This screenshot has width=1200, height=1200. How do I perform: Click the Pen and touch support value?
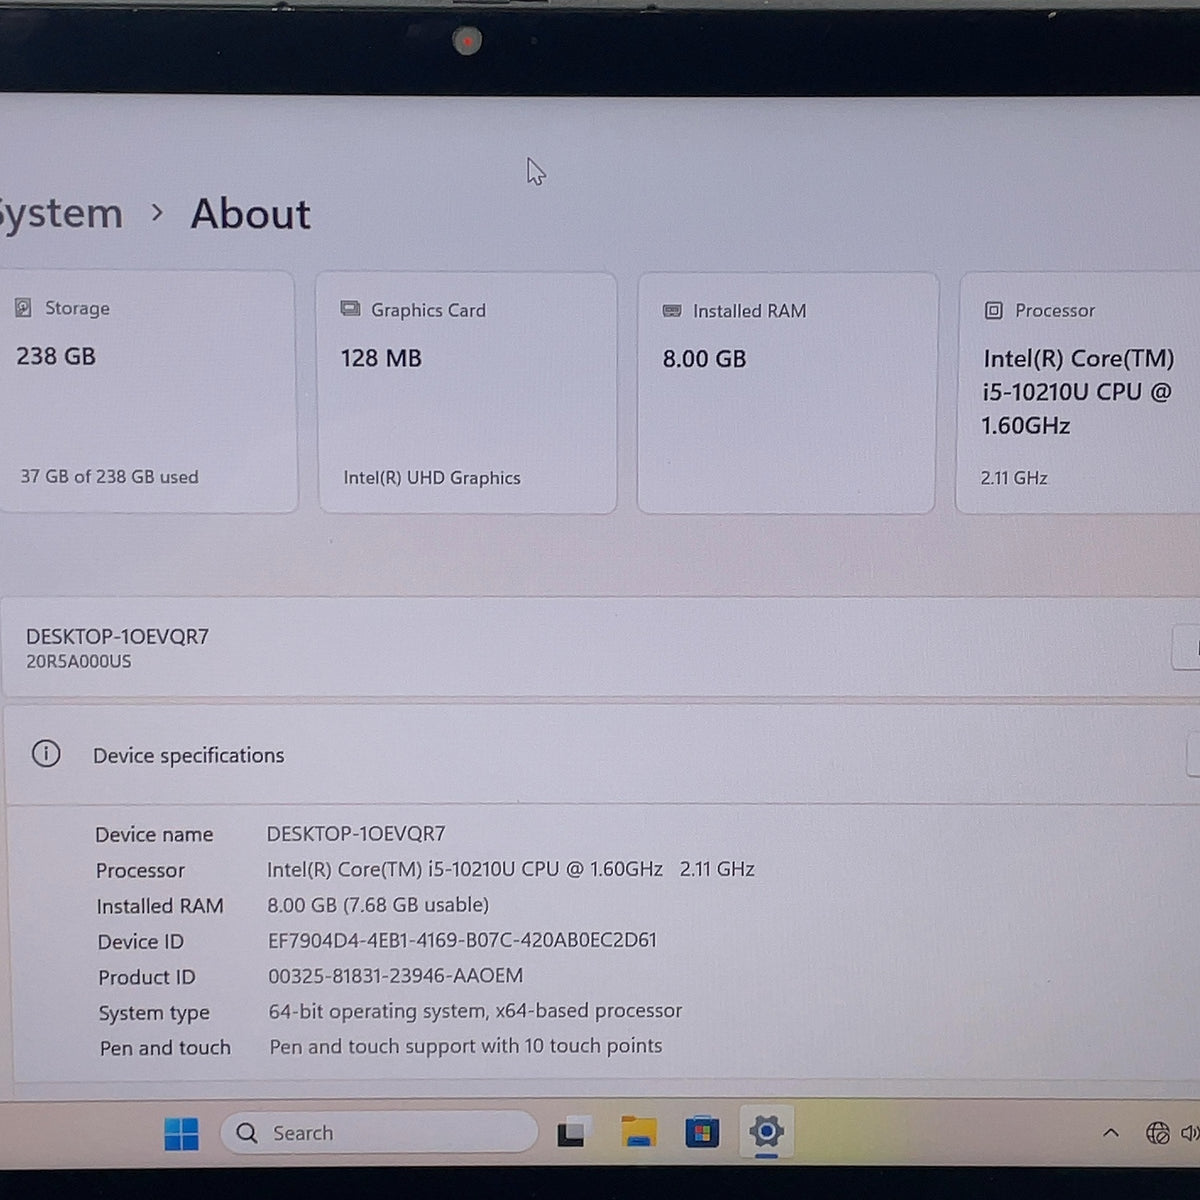pyautogui.click(x=466, y=1046)
